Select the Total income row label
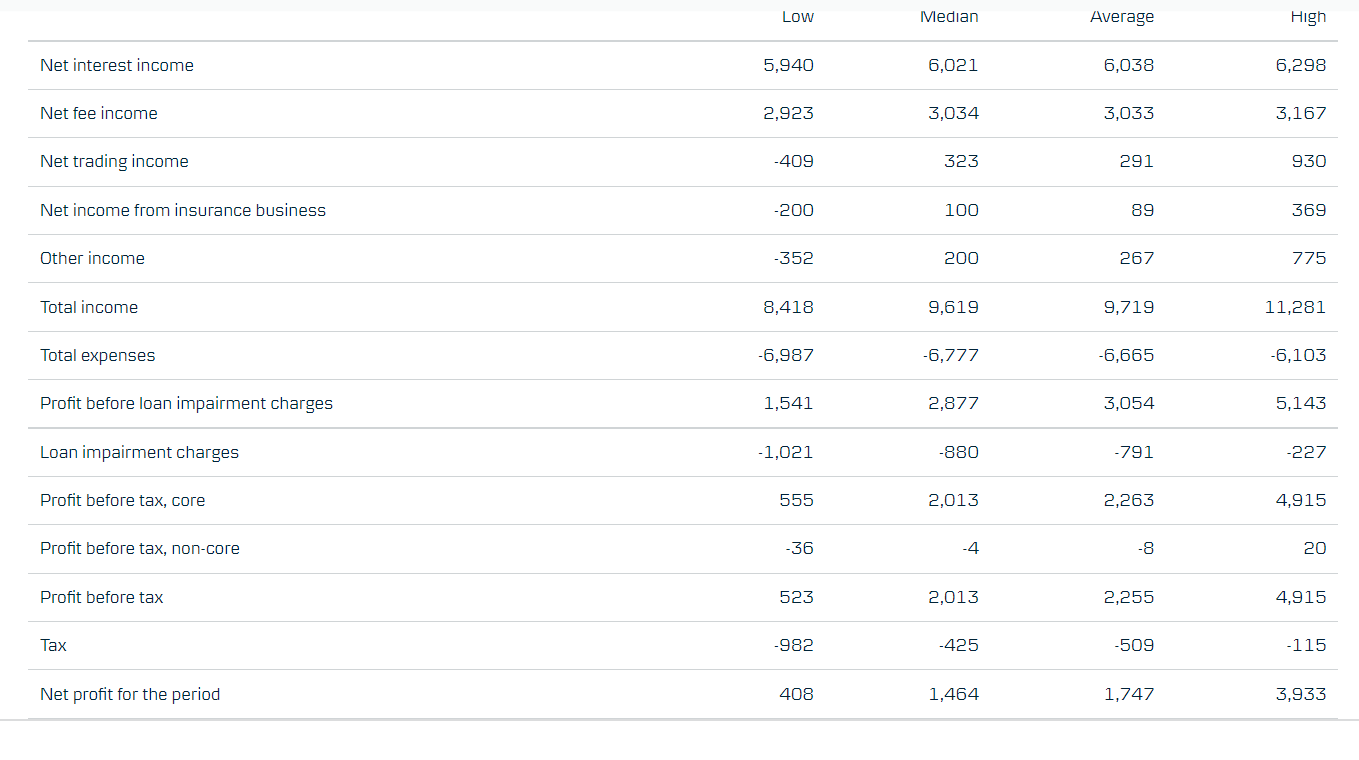The height and width of the screenshot is (760, 1359). [x=89, y=307]
